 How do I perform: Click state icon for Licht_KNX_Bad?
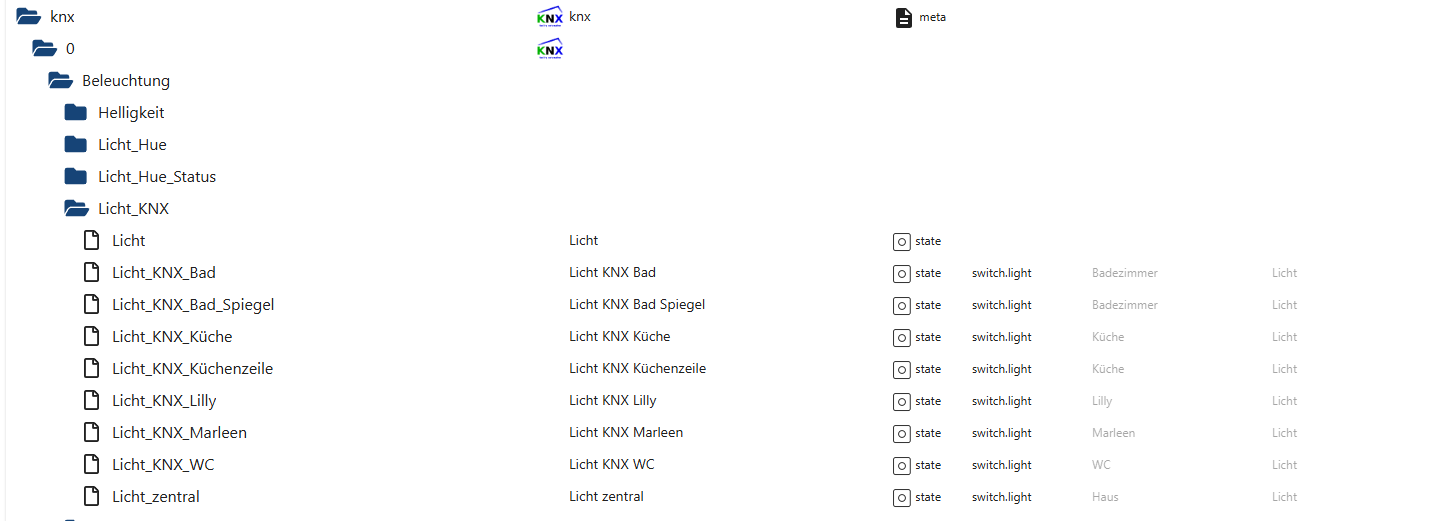coord(901,273)
